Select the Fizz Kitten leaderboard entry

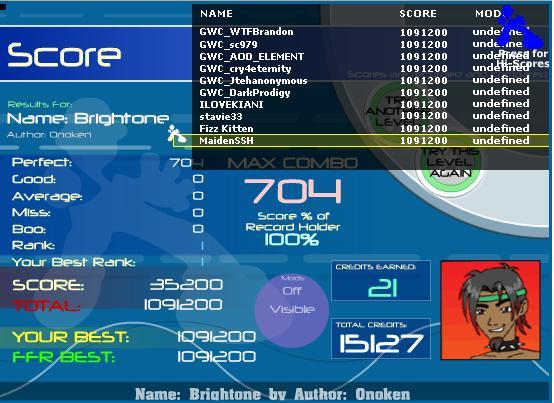pyautogui.click(x=371, y=129)
